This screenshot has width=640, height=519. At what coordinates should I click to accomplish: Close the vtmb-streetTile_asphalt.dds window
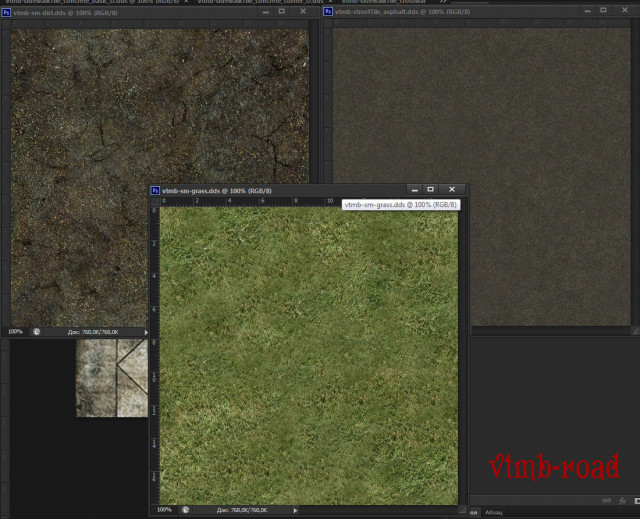[x=625, y=10]
